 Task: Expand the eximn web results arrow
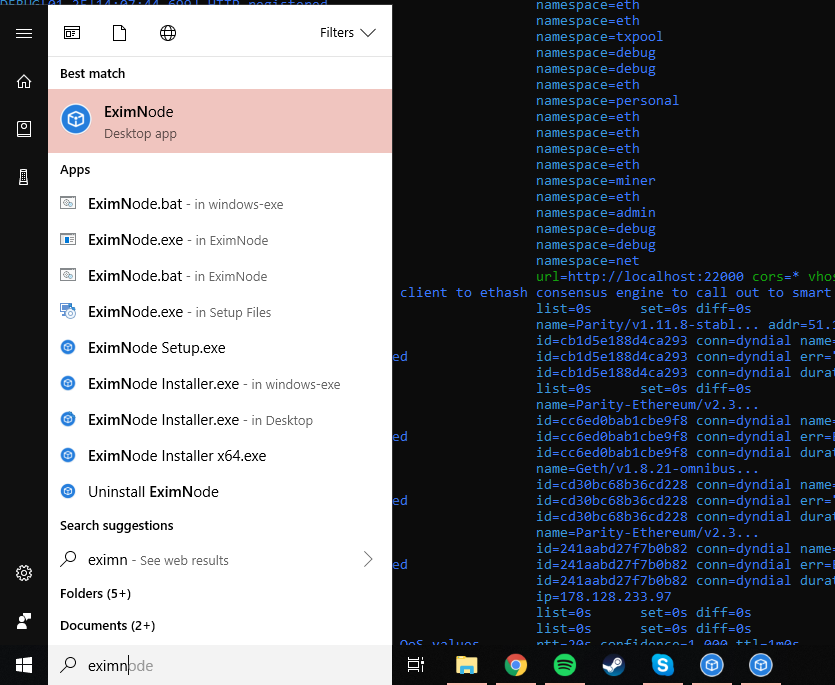[x=368, y=559]
